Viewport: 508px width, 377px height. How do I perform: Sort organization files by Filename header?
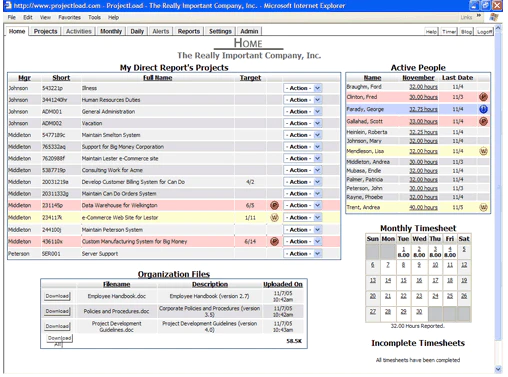point(116,284)
